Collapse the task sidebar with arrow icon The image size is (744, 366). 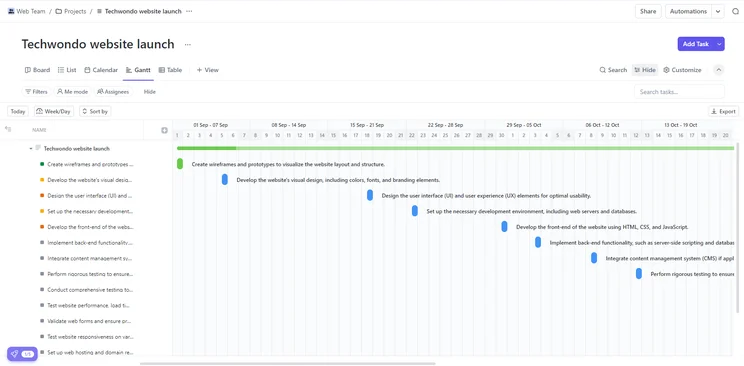click(x=8, y=129)
